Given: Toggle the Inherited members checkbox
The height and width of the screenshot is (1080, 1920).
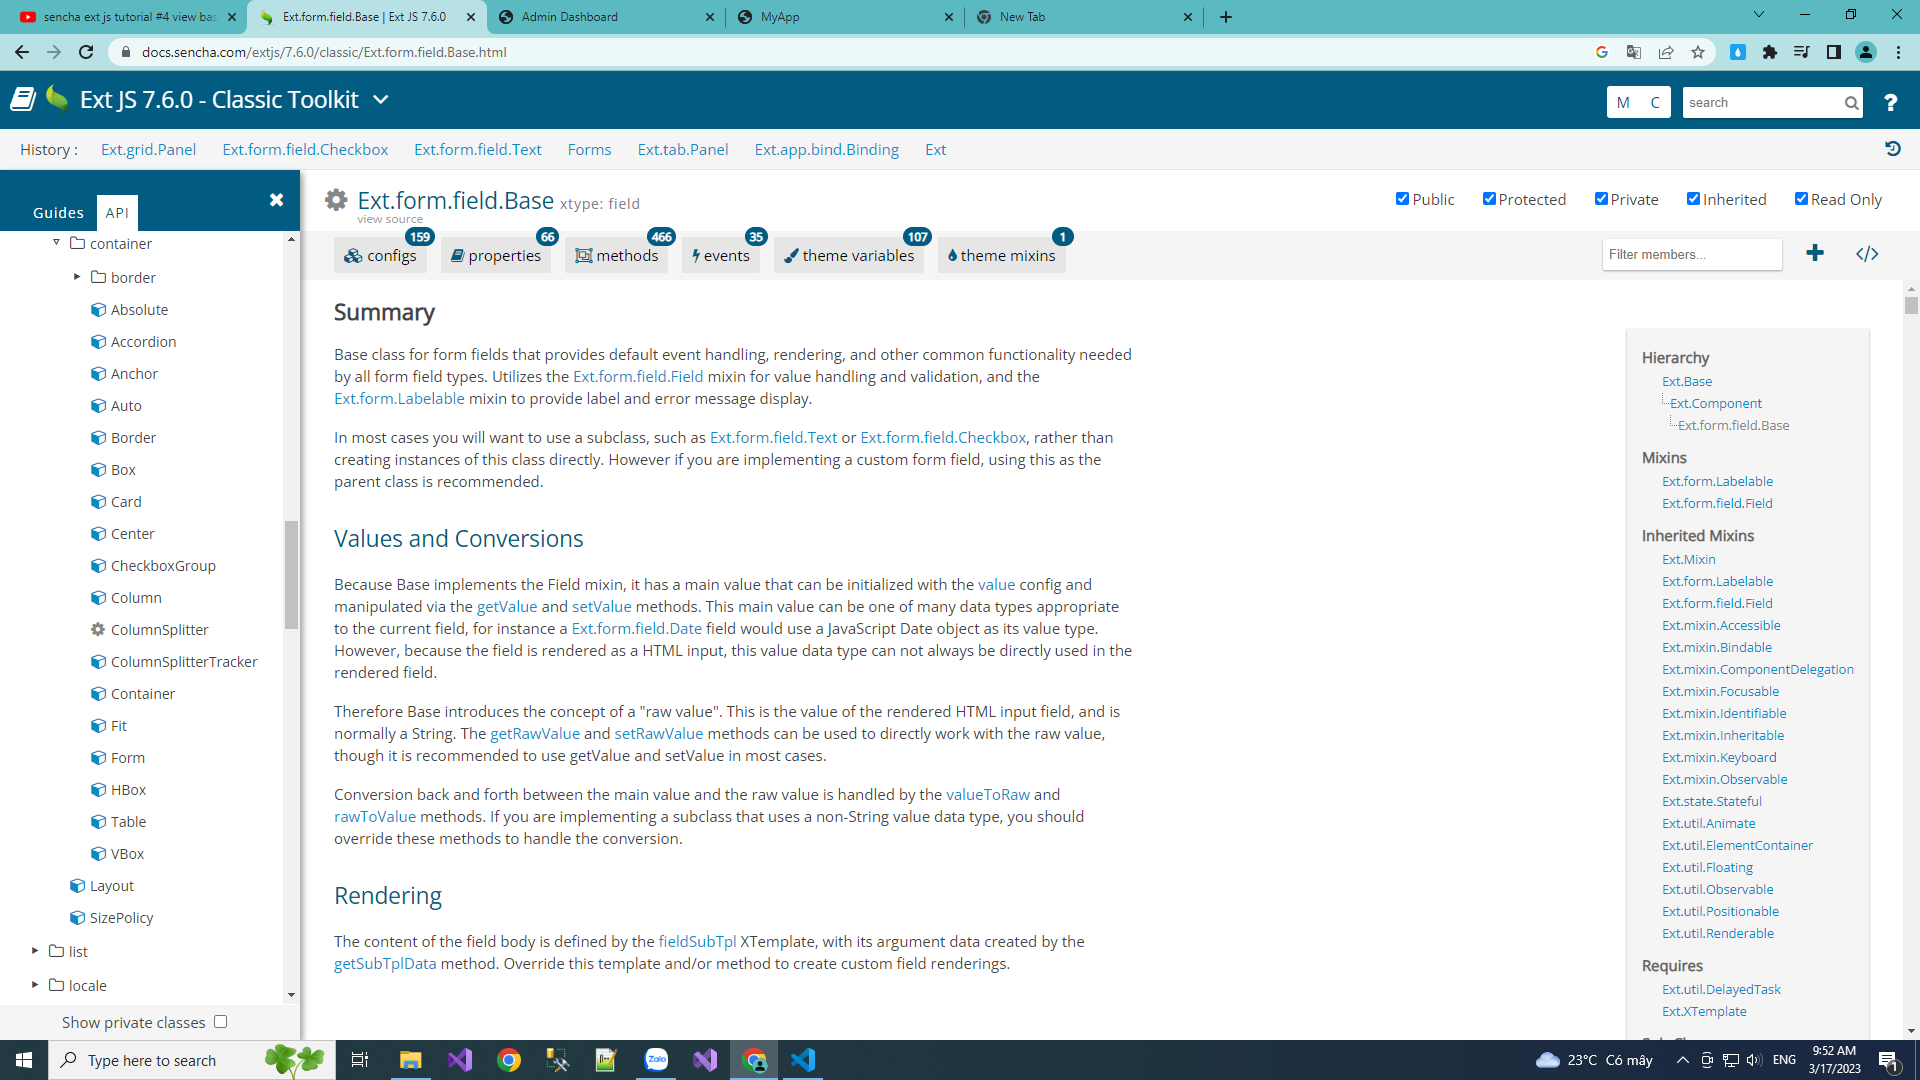Looking at the screenshot, I should point(1693,199).
